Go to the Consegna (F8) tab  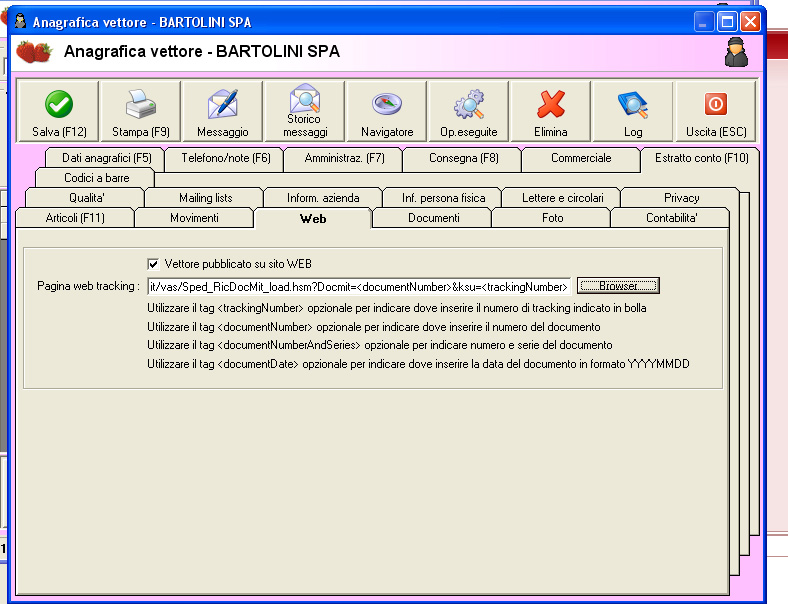[x=463, y=158]
